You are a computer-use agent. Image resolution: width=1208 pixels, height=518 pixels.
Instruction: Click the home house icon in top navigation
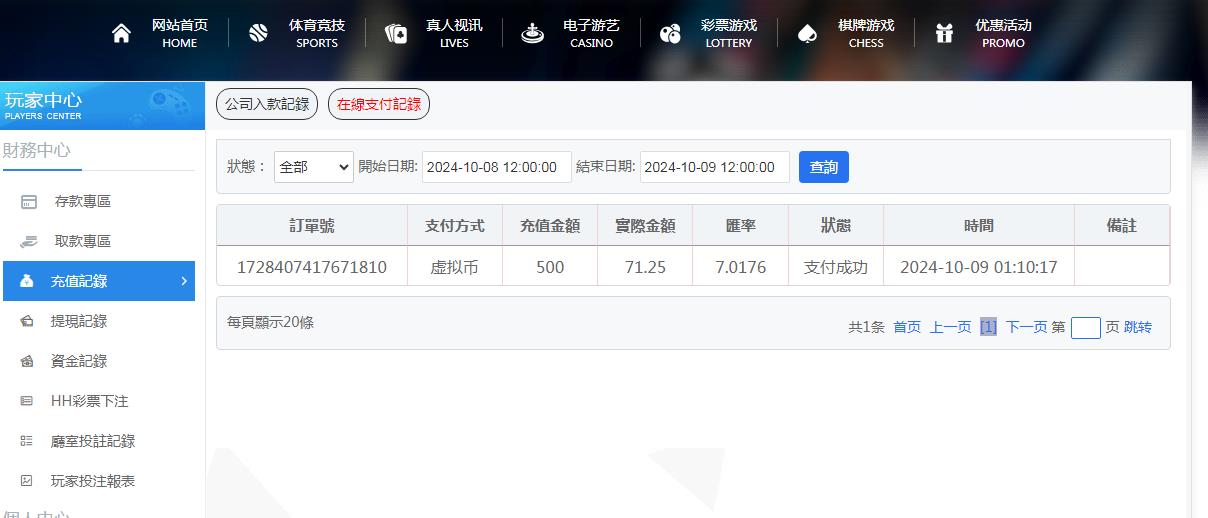[121, 34]
